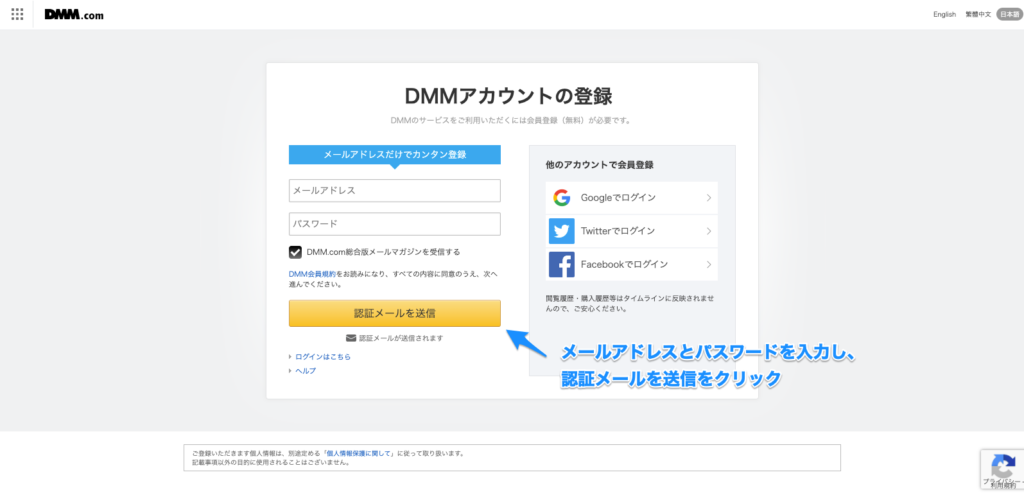
Task: Open the DMM会員規約 link
Action: click(x=311, y=273)
